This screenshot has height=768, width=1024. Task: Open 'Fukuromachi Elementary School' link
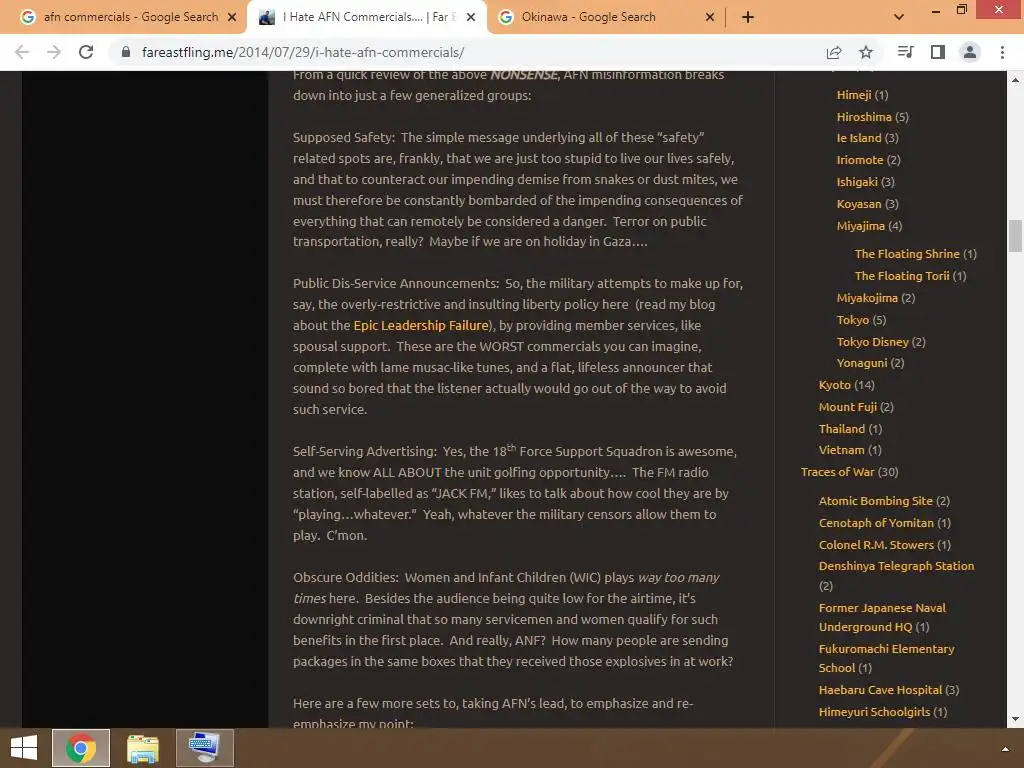pyautogui.click(x=887, y=658)
